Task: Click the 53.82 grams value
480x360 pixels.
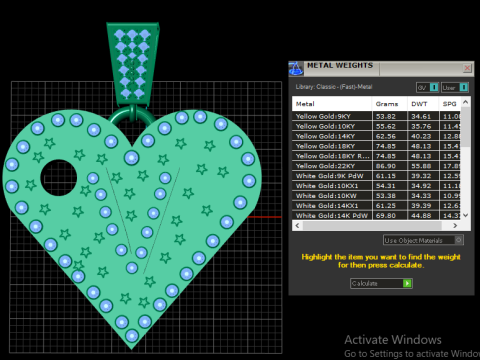Action: click(386, 117)
